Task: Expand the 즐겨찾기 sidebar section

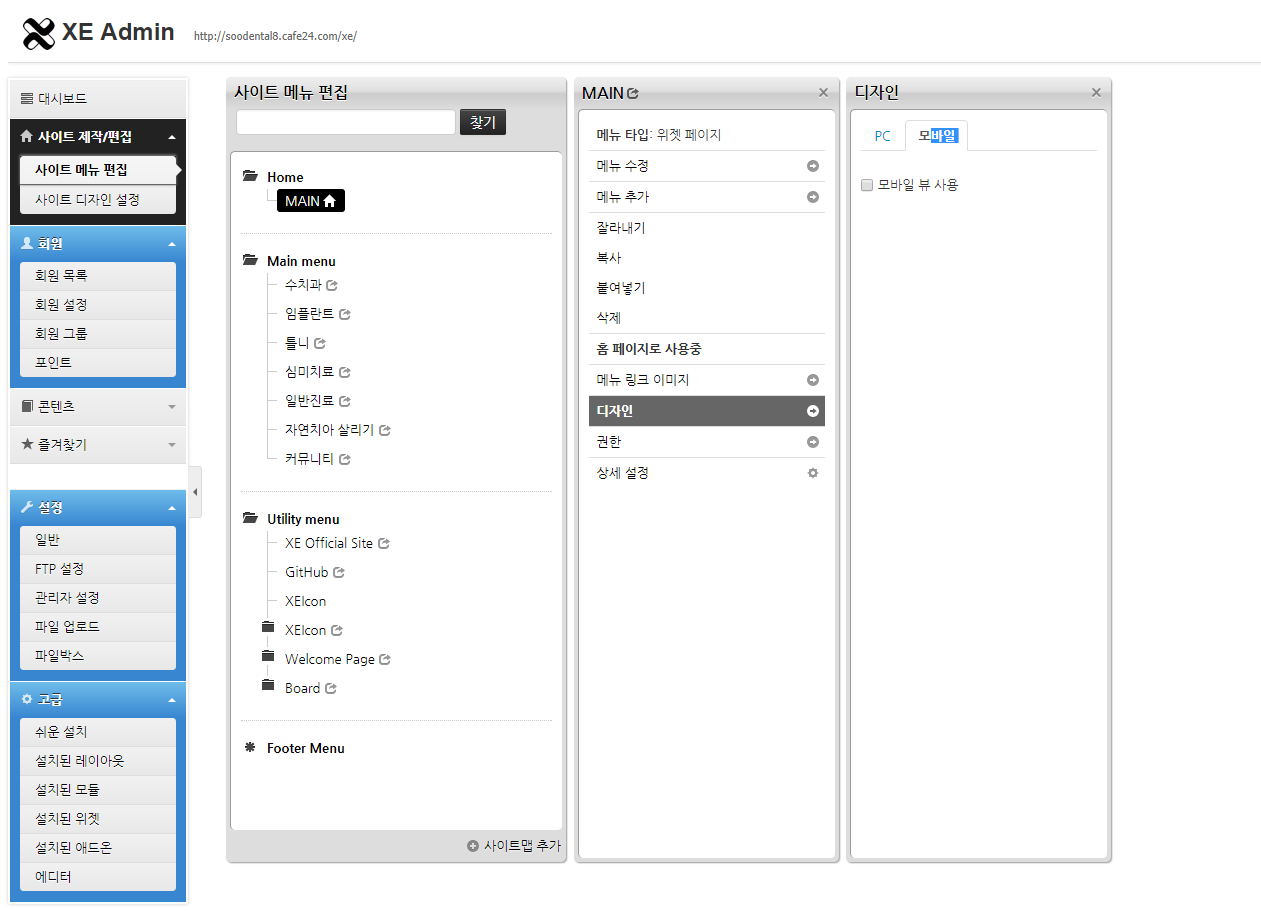Action: [x=171, y=445]
